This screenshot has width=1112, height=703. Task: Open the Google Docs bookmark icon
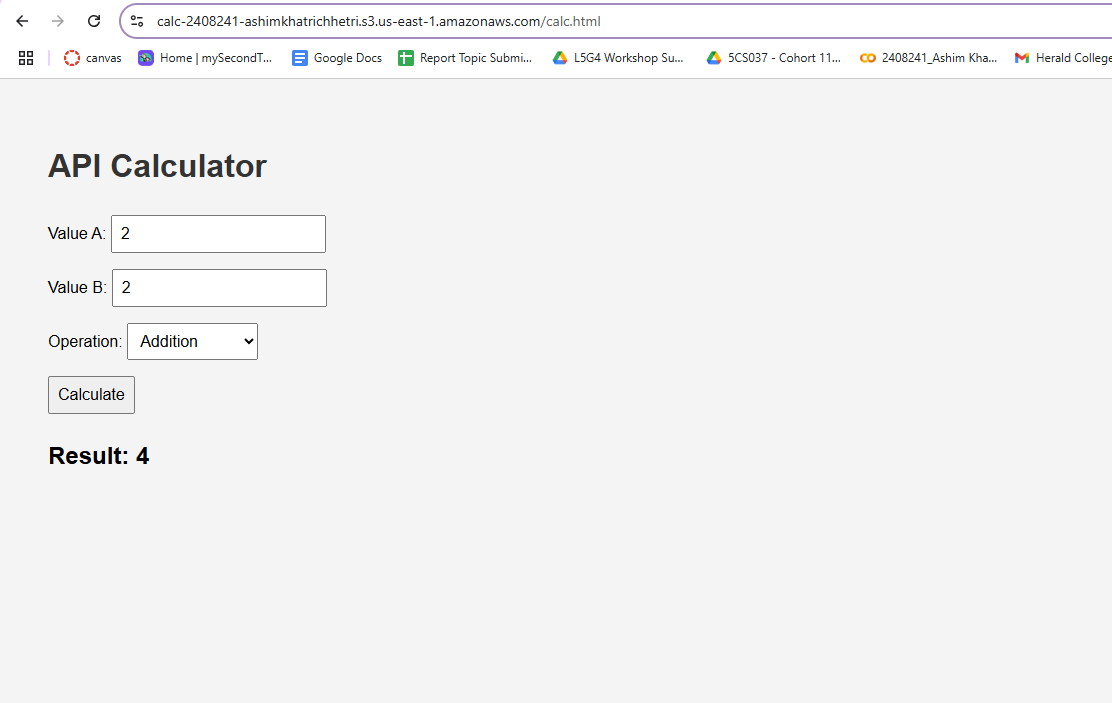pos(300,58)
